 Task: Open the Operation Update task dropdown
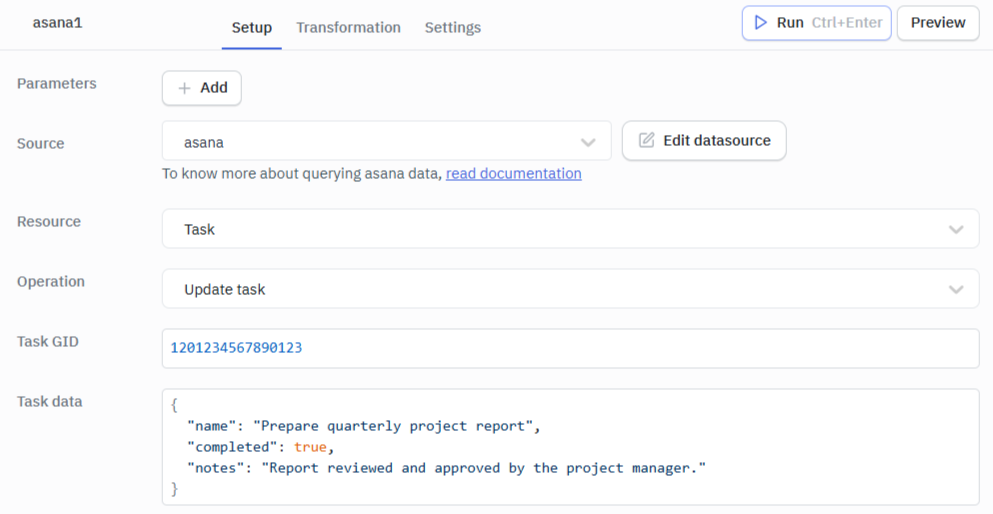click(x=570, y=289)
